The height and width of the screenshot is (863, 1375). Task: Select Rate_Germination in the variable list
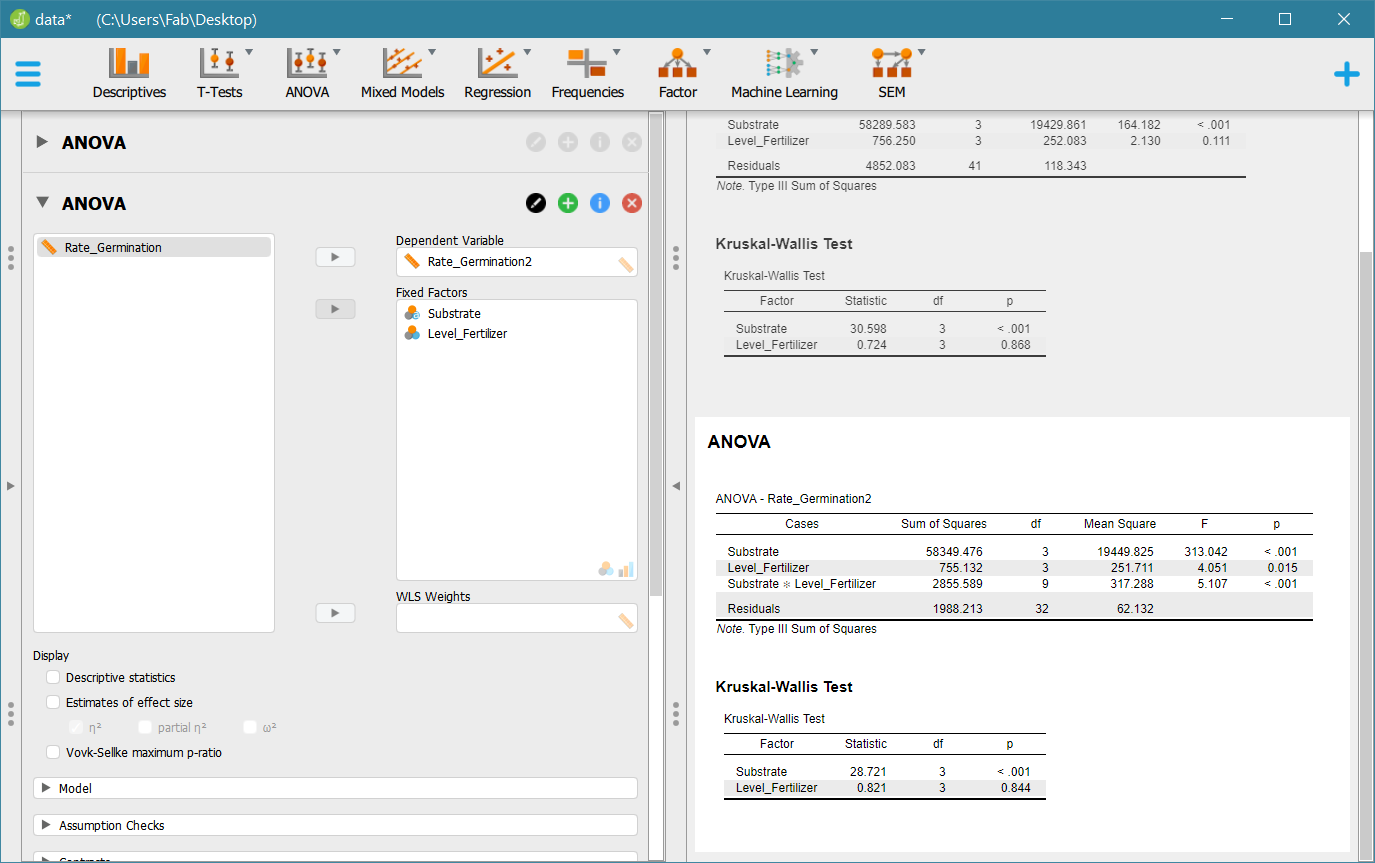[154, 247]
